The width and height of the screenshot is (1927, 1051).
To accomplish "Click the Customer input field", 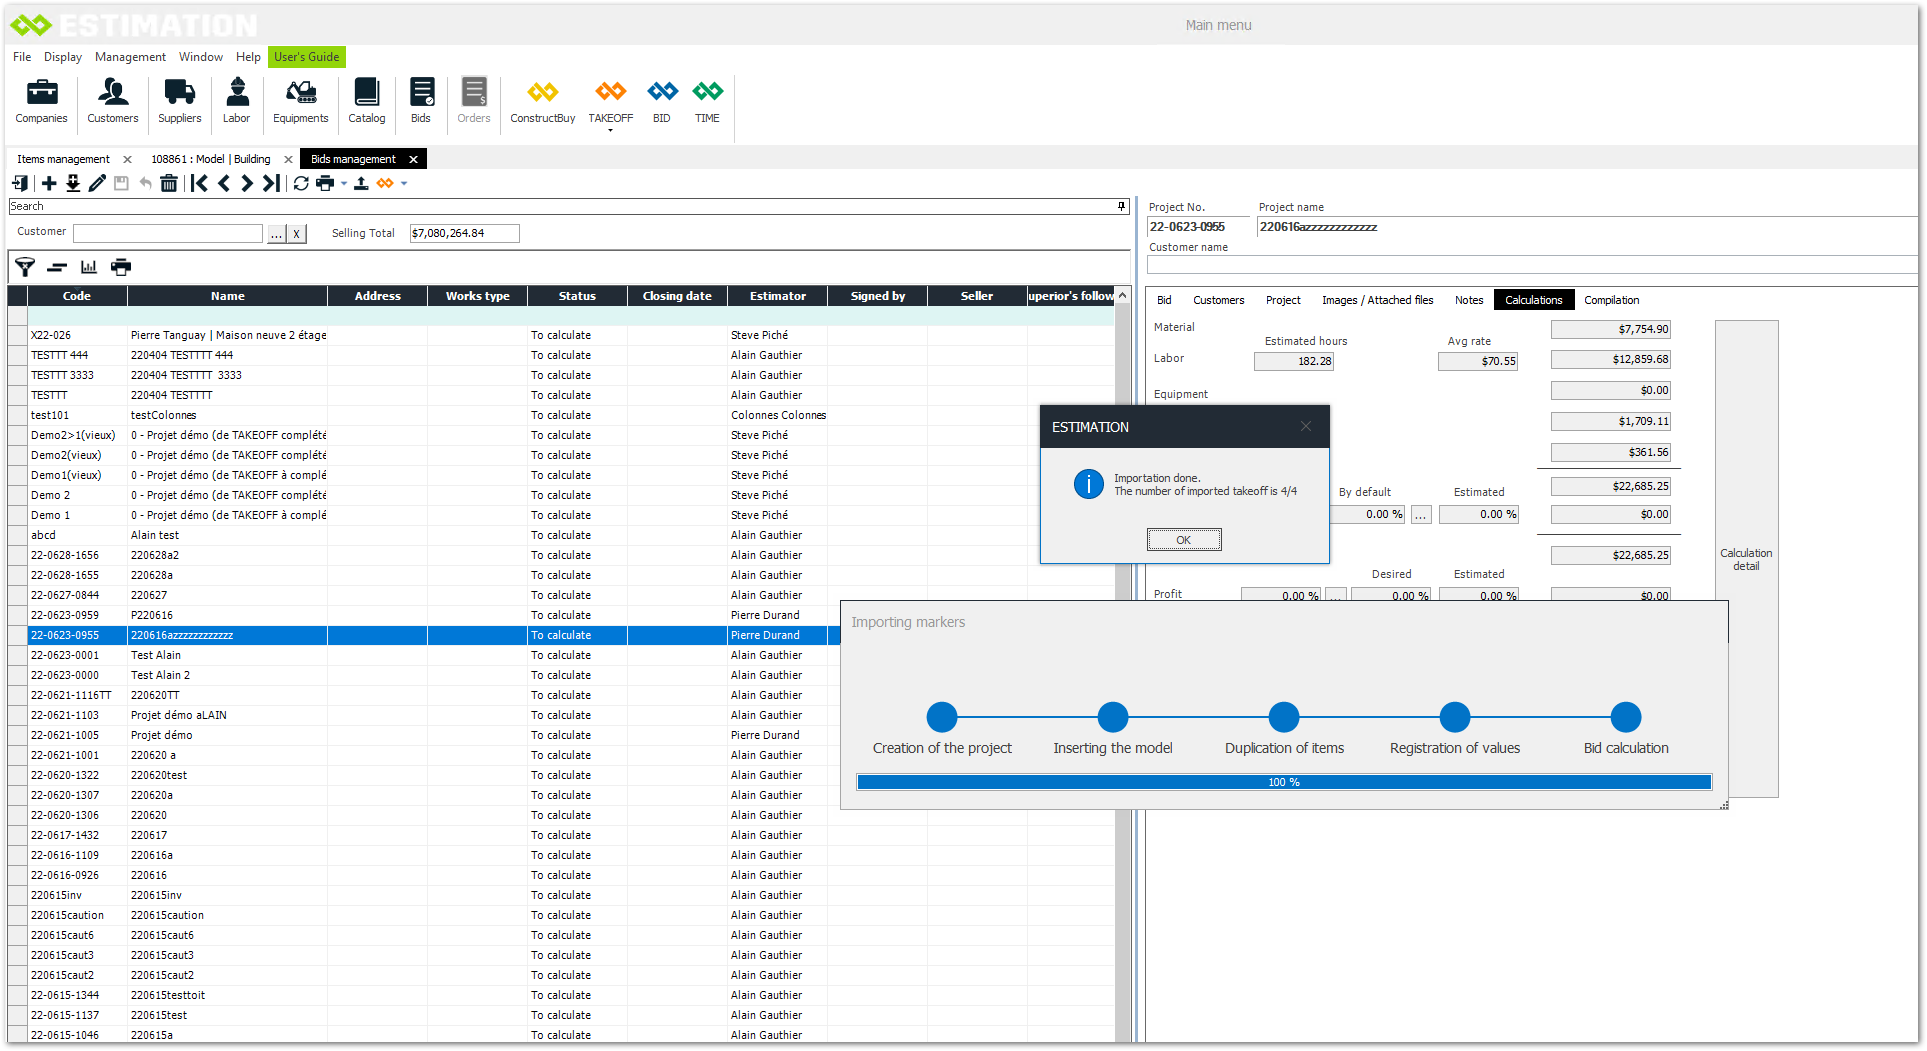I will pos(168,233).
